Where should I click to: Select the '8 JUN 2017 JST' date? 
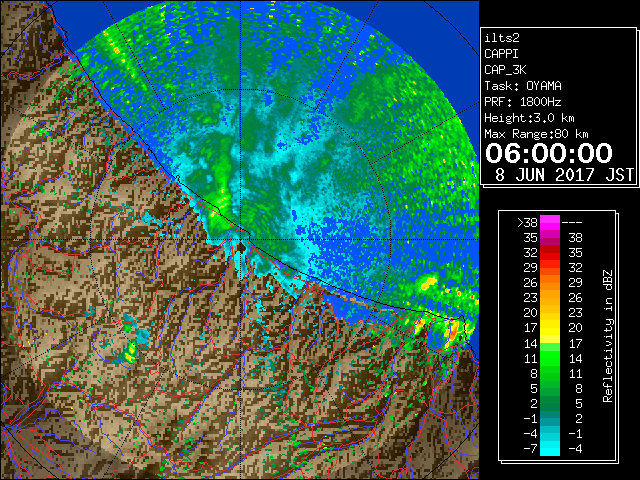pyautogui.click(x=564, y=175)
